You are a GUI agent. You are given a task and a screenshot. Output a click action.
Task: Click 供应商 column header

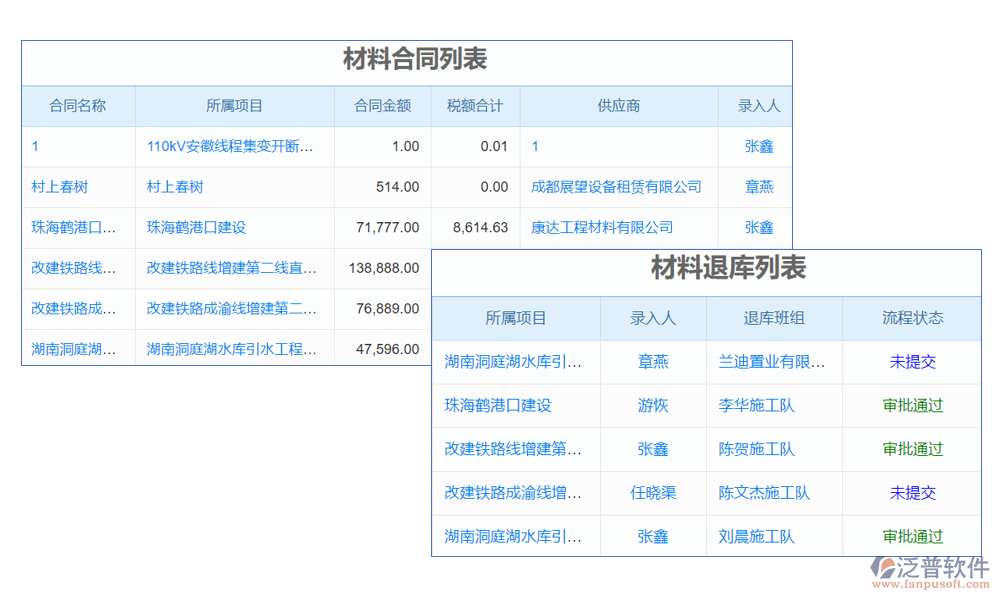[618, 106]
